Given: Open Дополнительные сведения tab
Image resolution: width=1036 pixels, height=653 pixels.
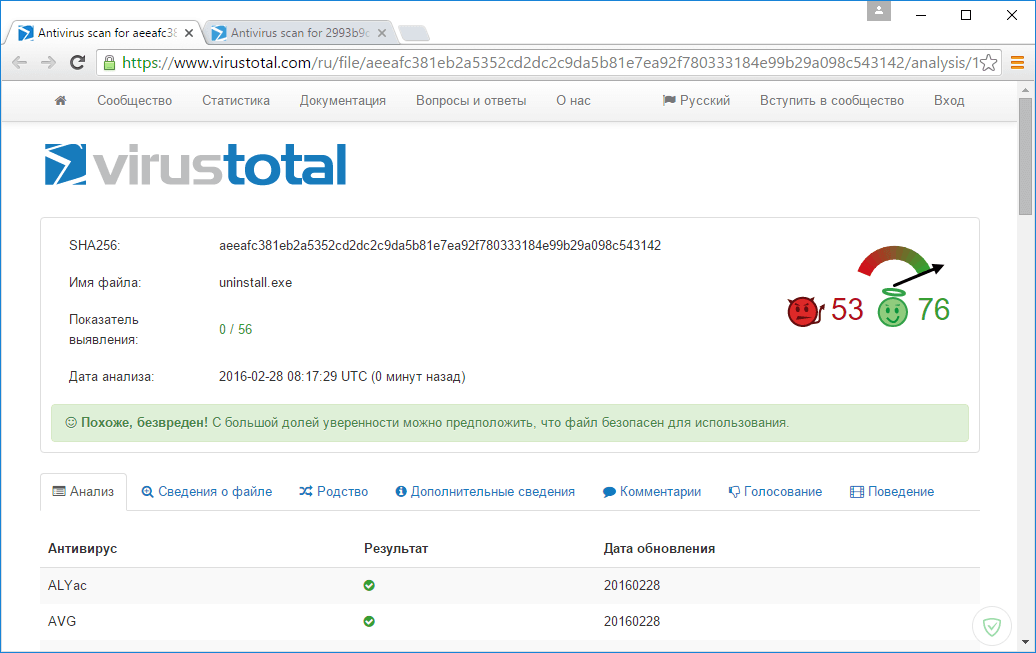Looking at the screenshot, I should click(485, 492).
